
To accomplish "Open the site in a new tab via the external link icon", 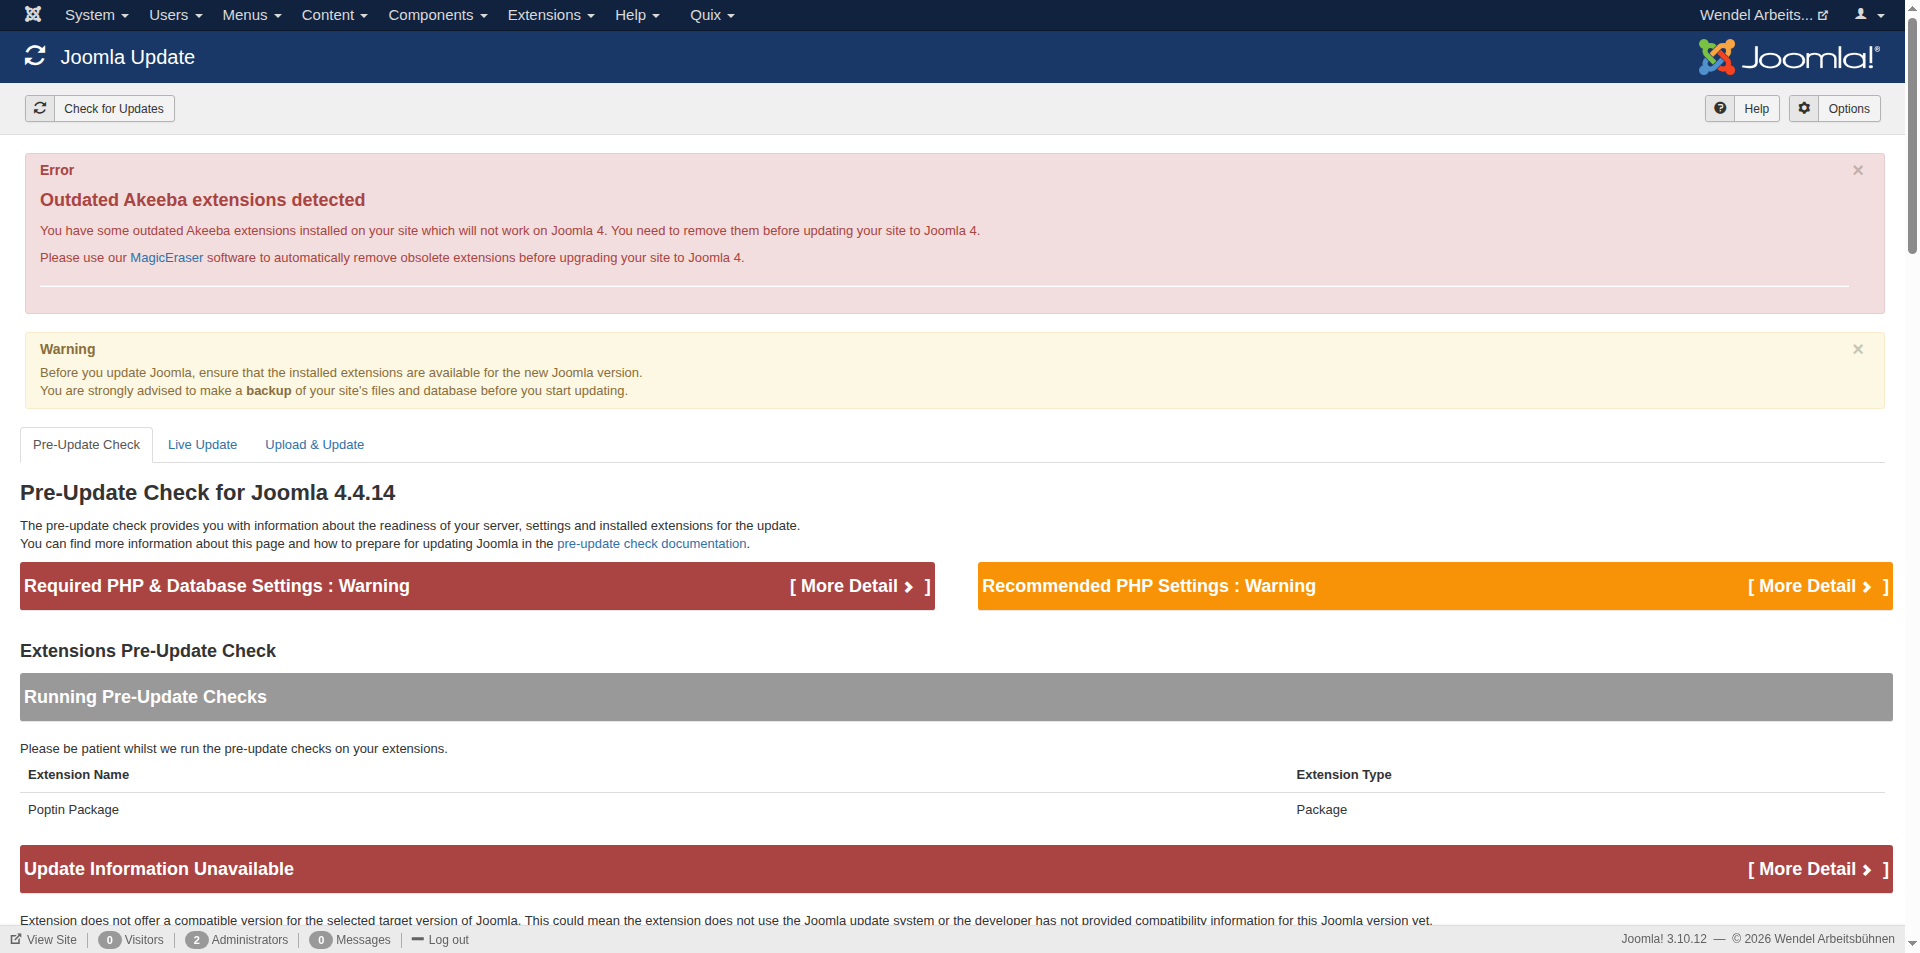I will click(x=1824, y=14).
